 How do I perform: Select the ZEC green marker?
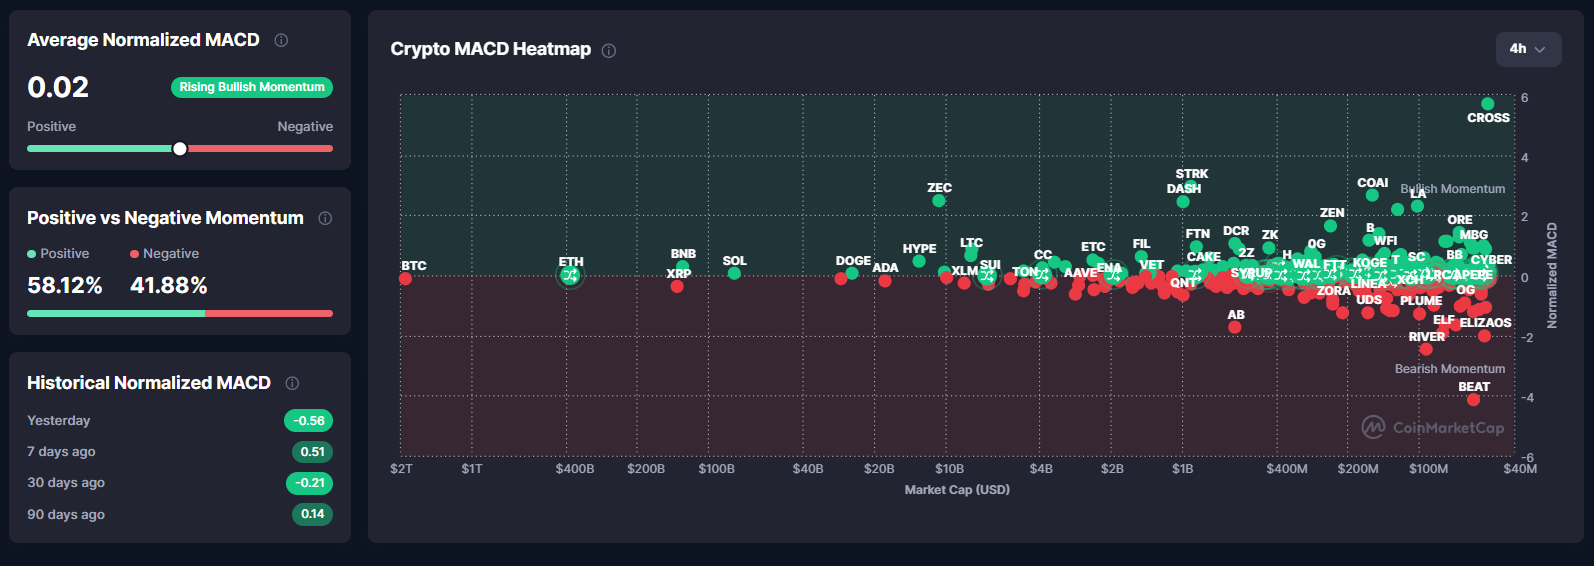pyautogui.click(x=939, y=201)
